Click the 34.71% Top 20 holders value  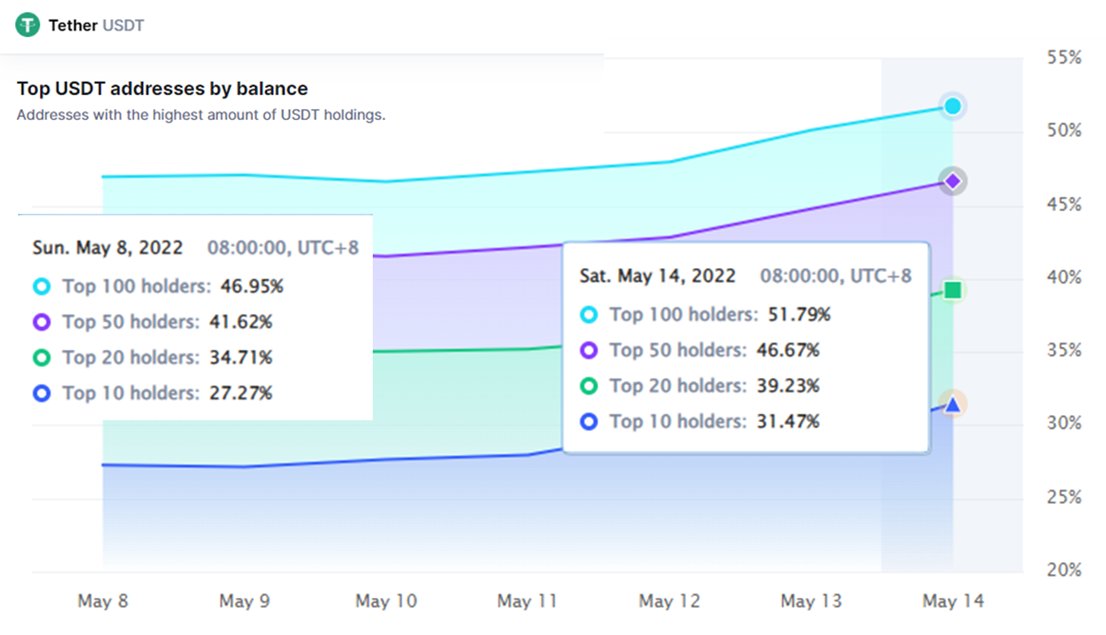pos(241,358)
